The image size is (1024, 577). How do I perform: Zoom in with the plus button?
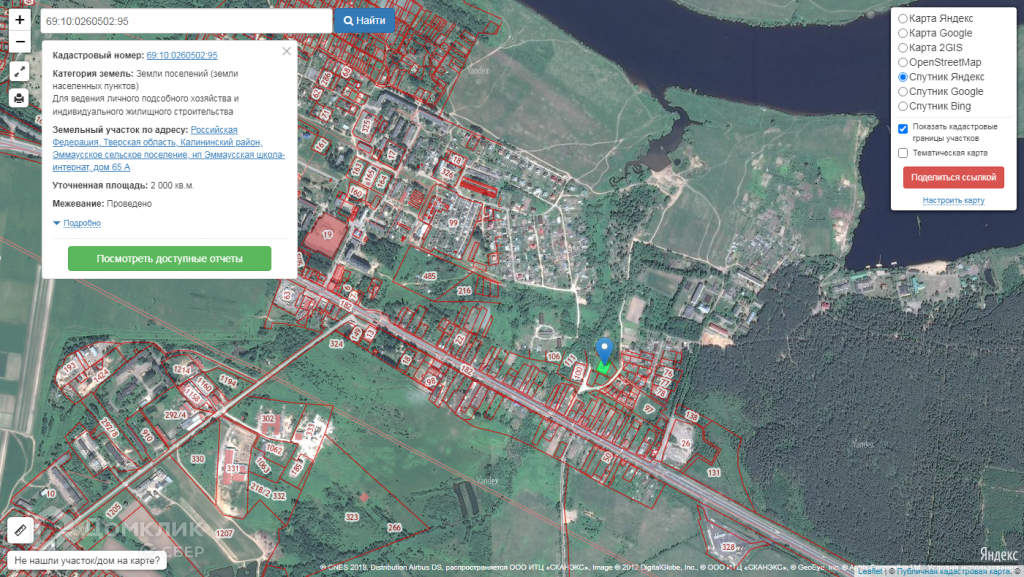[20, 20]
